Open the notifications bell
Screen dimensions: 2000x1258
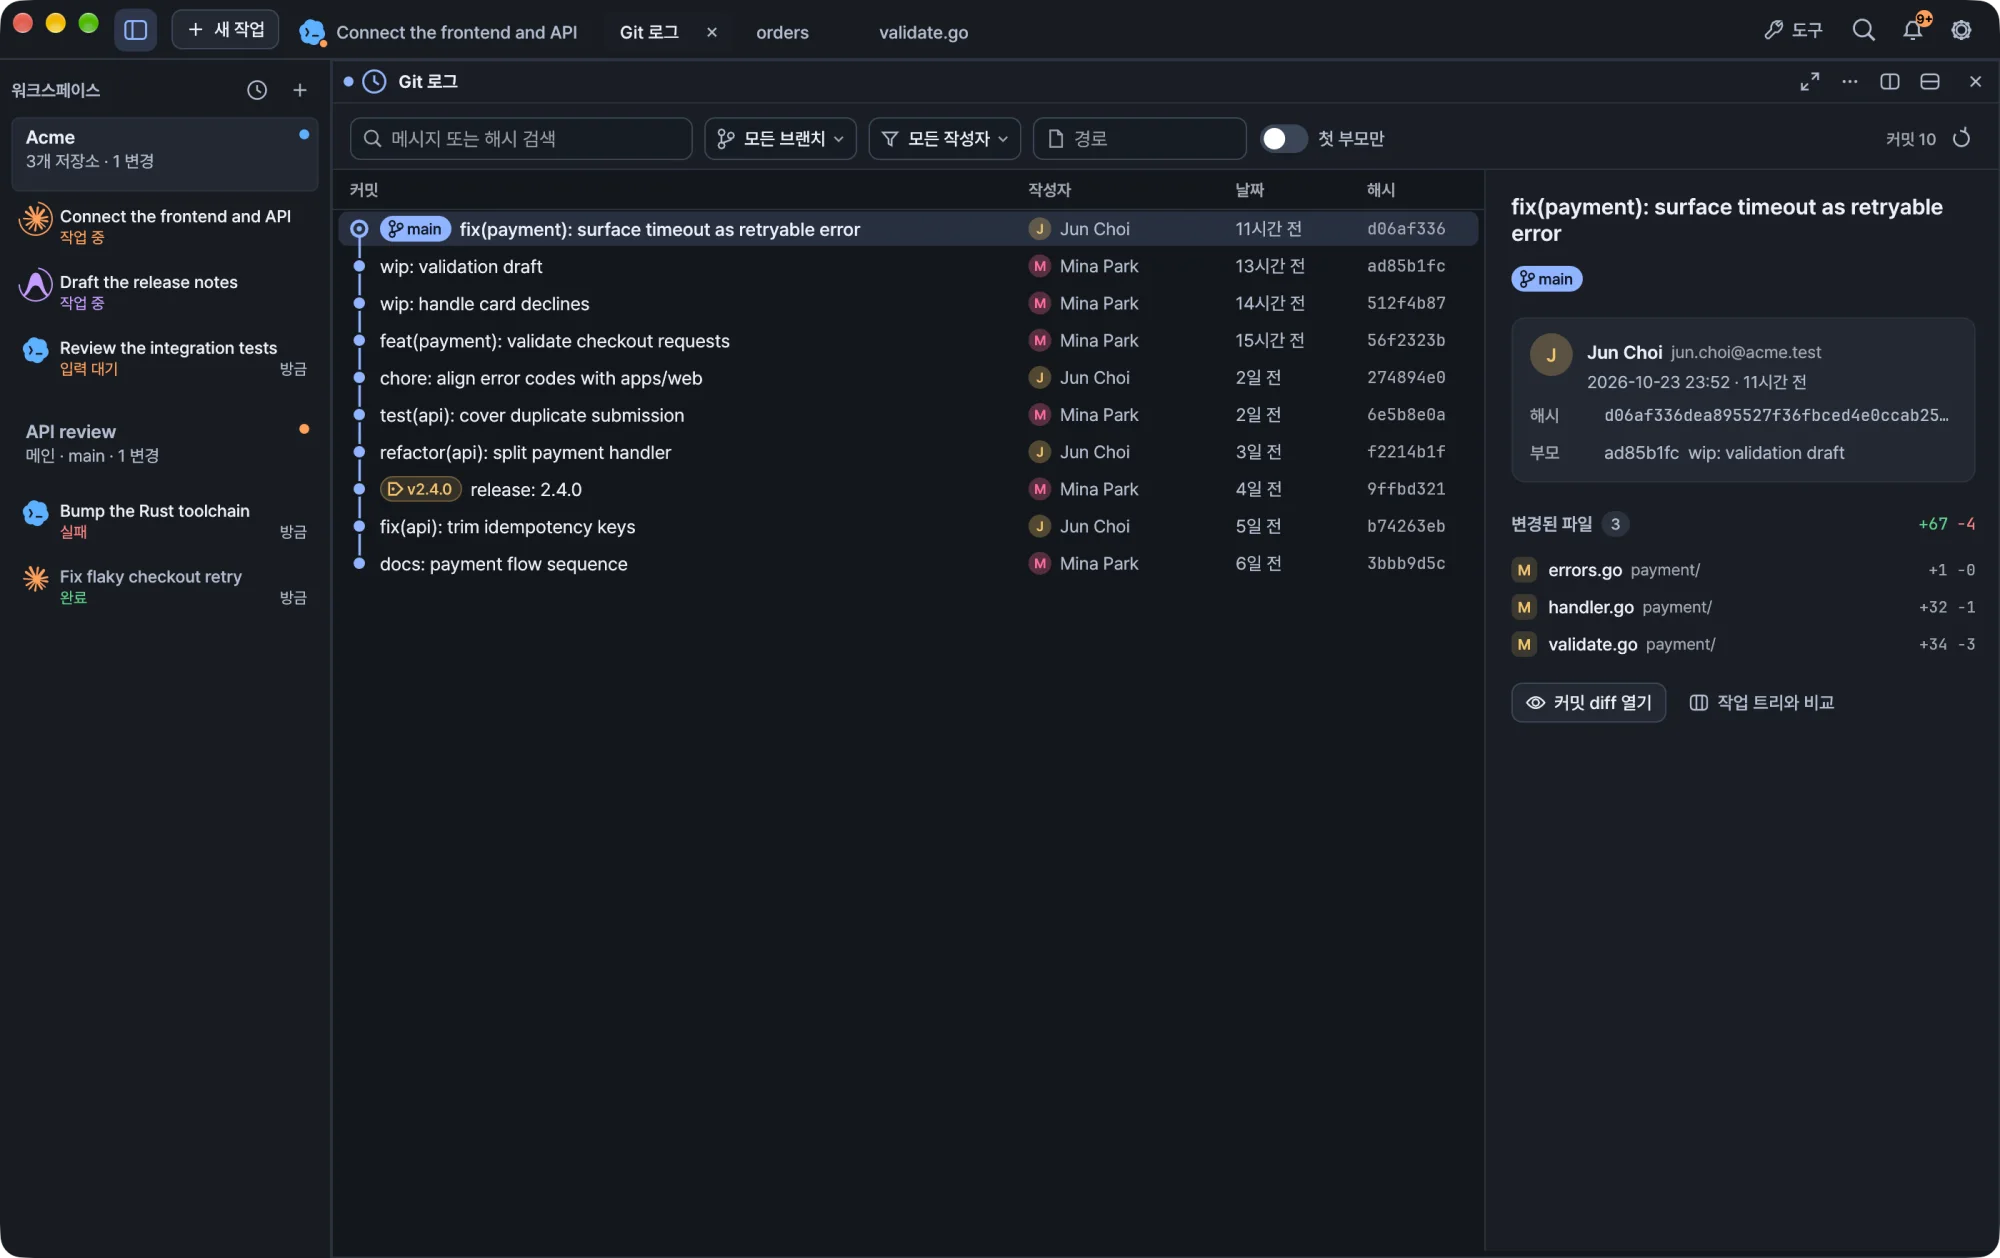coord(1913,30)
